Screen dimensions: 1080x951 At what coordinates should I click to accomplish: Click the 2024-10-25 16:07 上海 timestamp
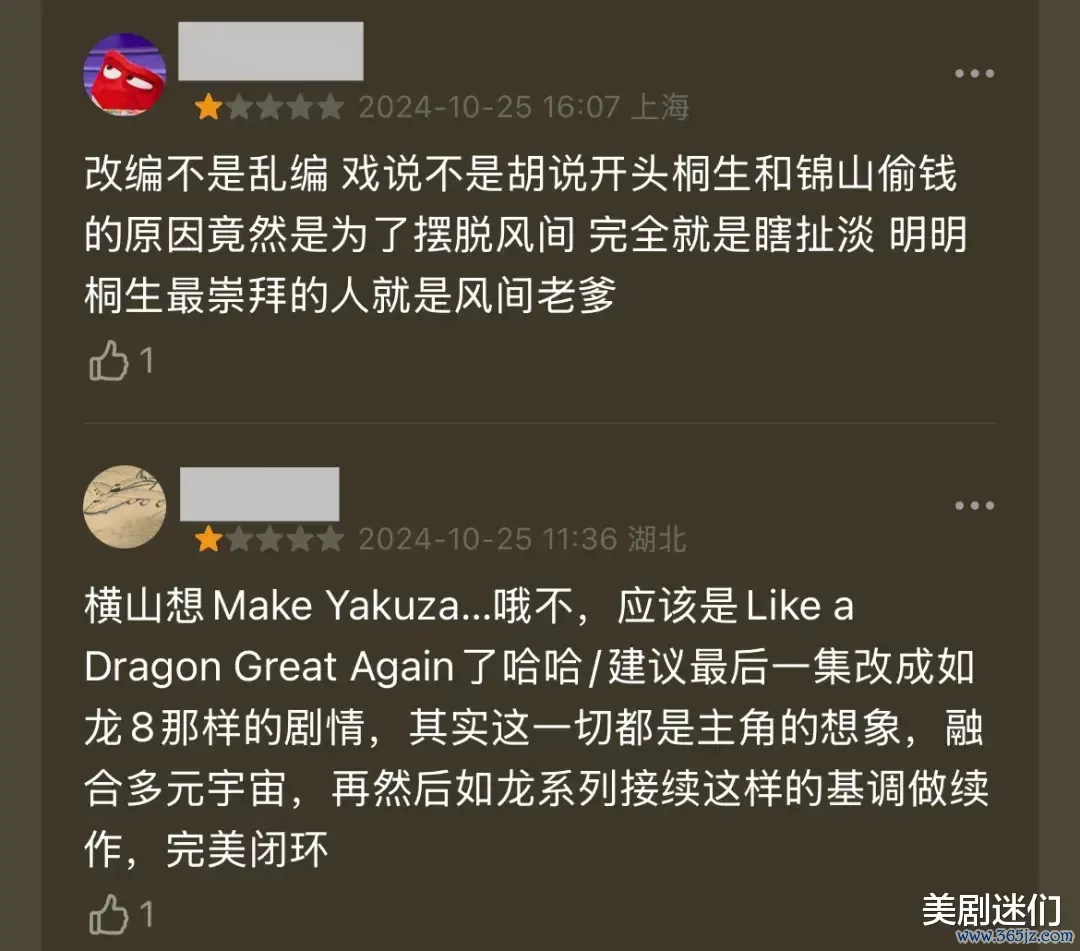tap(524, 107)
